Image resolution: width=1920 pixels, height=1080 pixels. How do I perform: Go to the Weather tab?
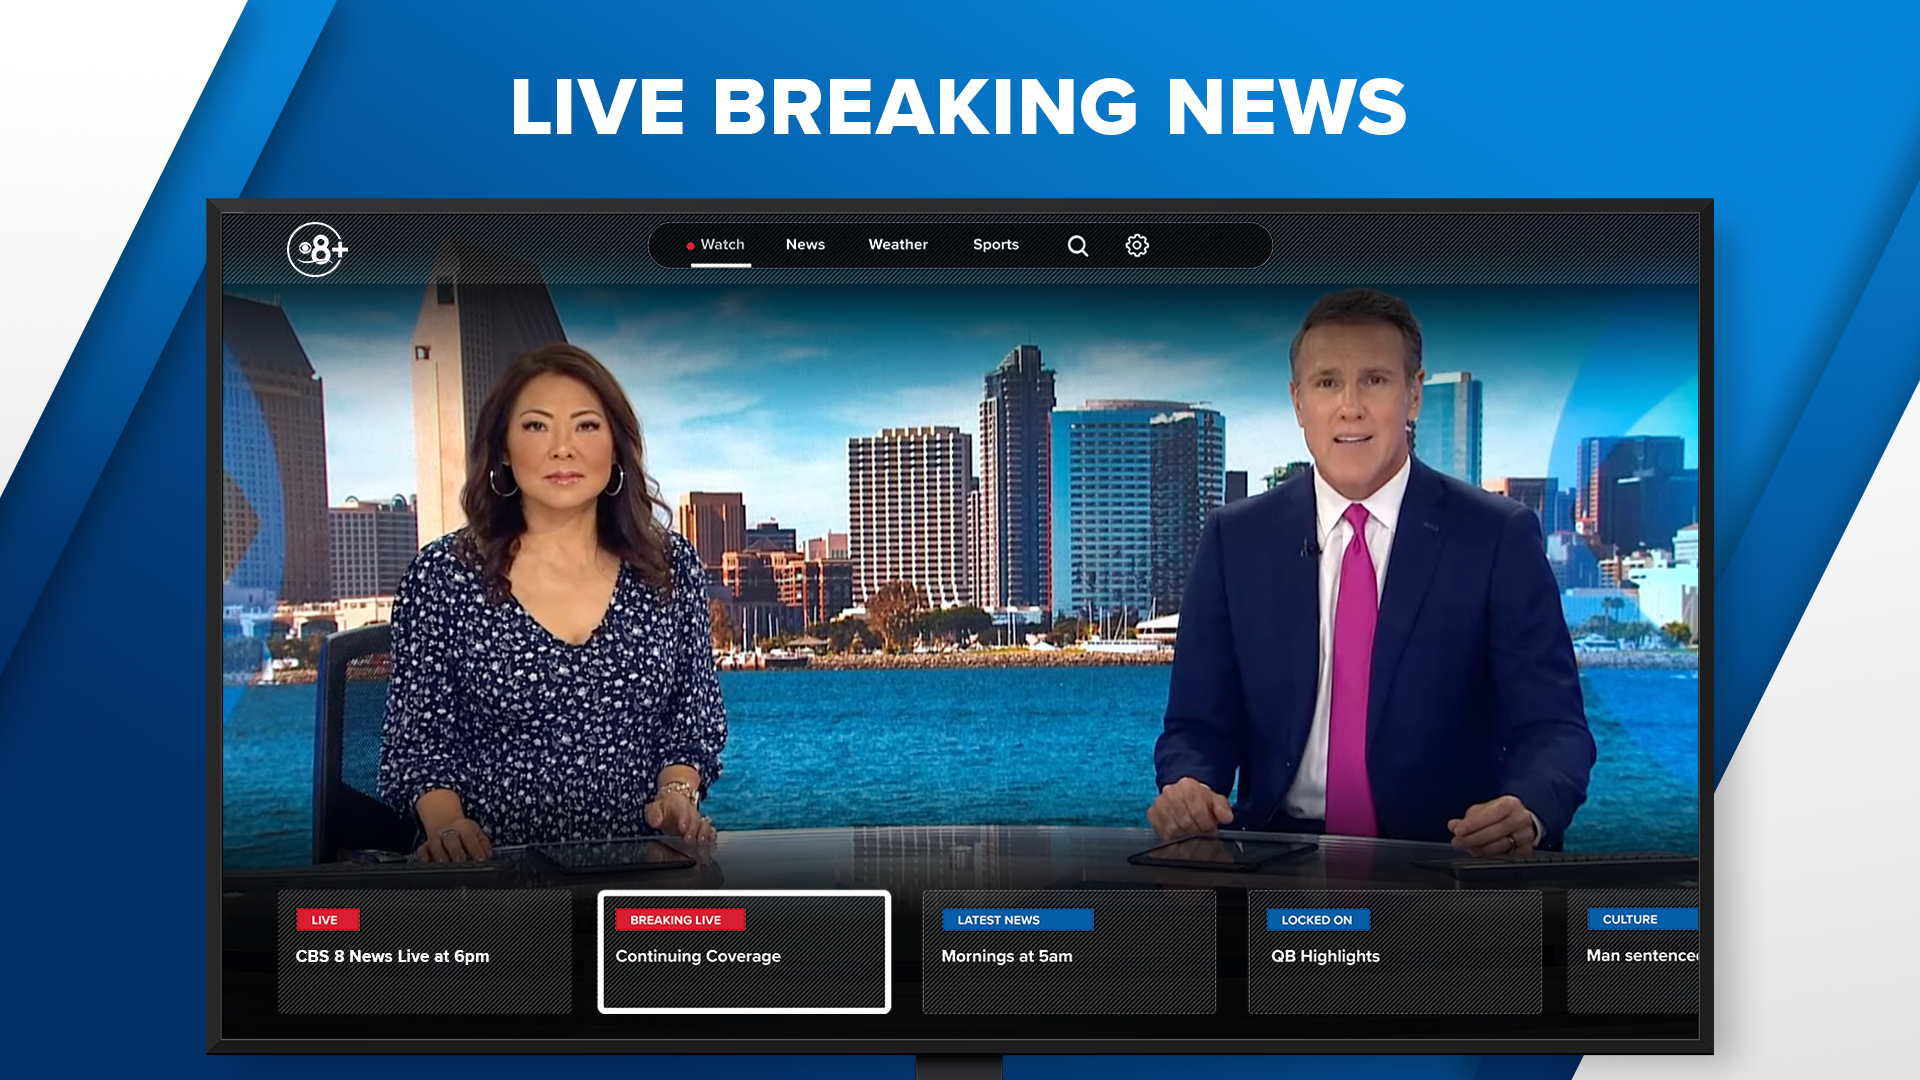click(898, 245)
